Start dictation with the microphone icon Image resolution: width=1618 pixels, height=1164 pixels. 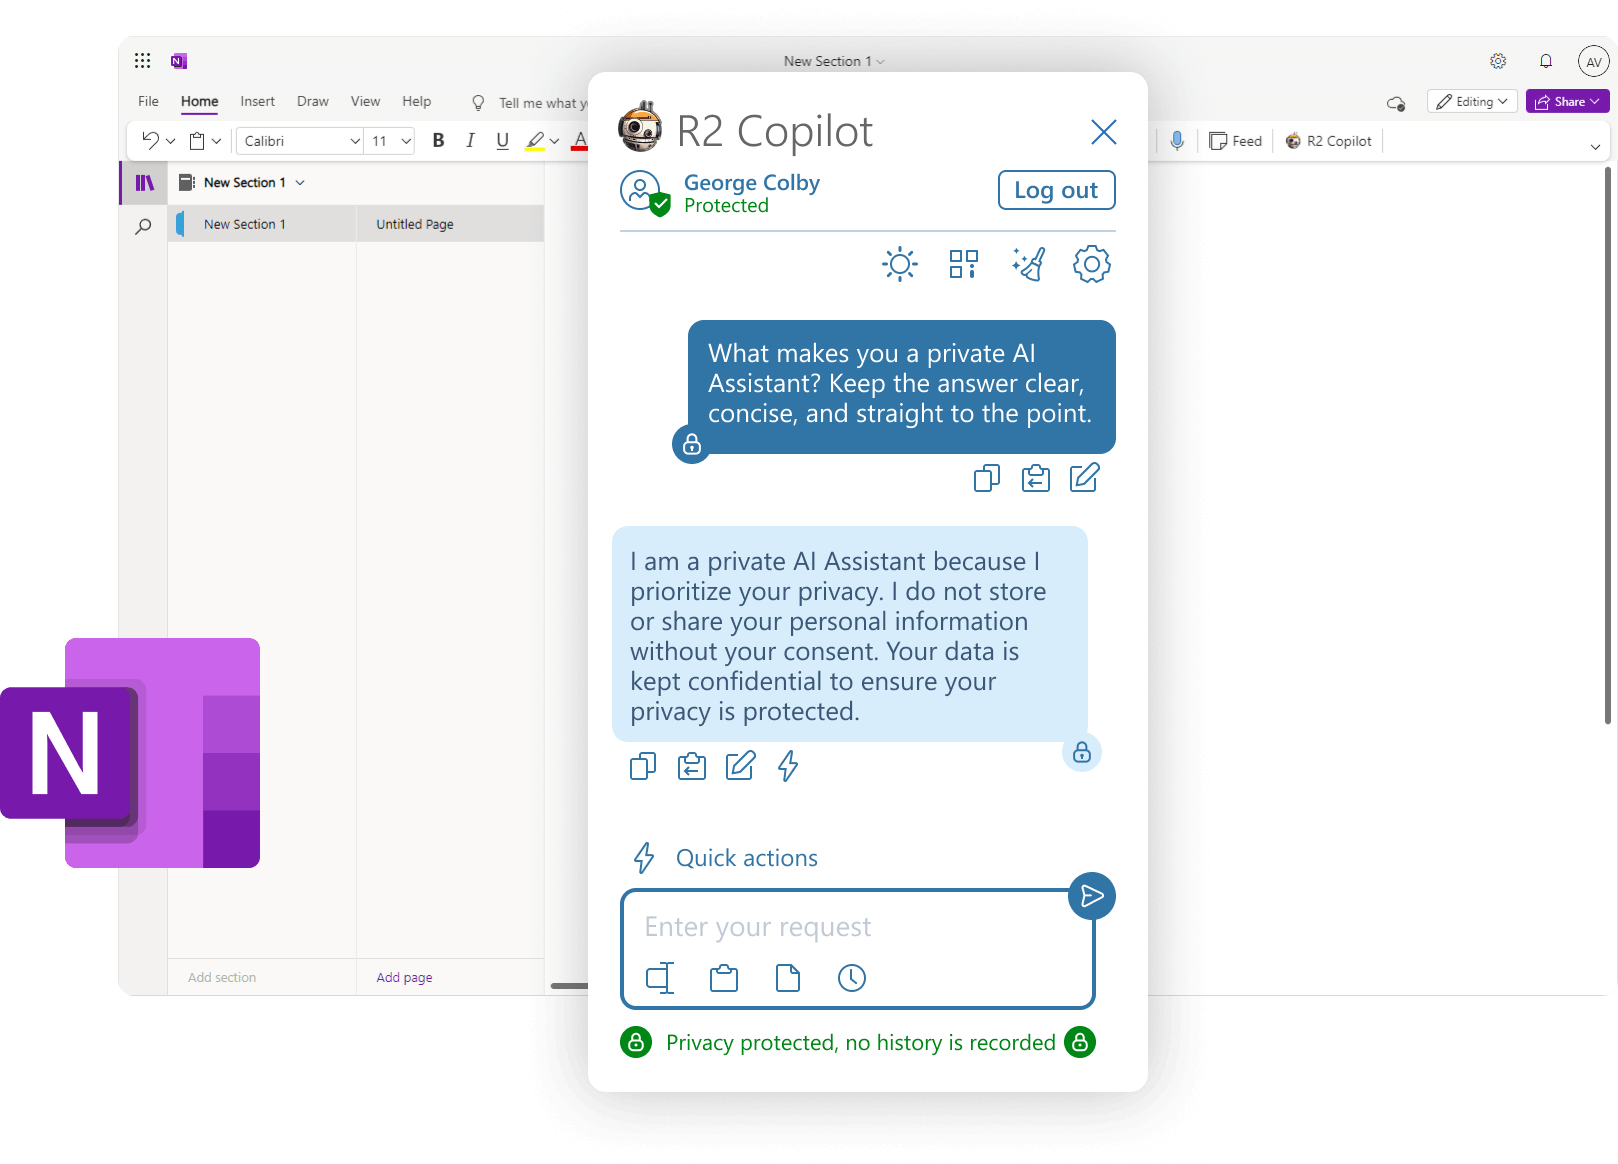click(1177, 141)
